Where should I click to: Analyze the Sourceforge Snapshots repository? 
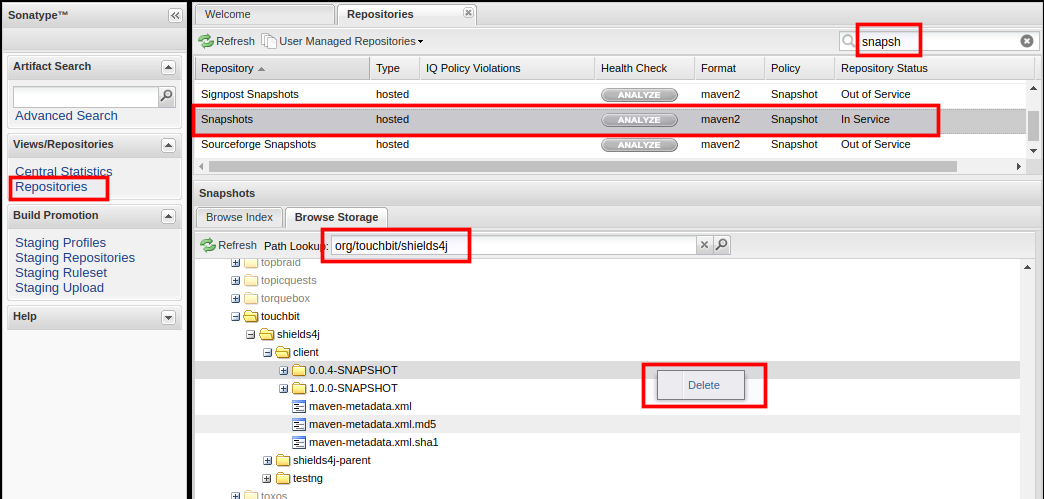[x=639, y=145]
